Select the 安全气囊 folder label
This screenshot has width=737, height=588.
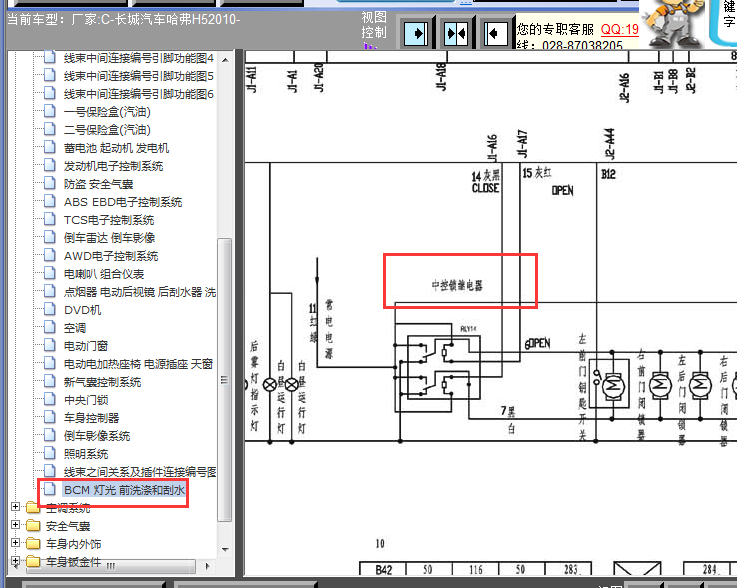click(68, 526)
